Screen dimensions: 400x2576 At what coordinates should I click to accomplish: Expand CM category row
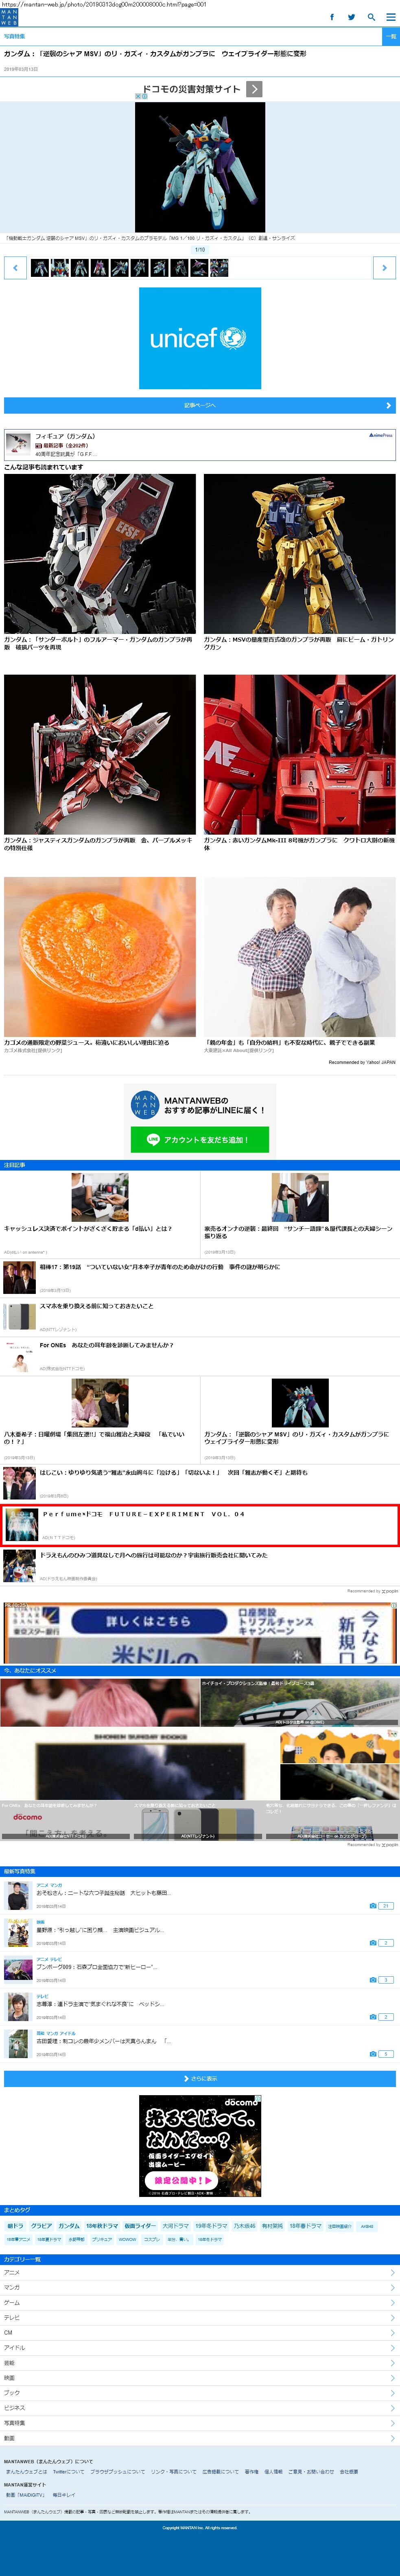tap(200, 2333)
